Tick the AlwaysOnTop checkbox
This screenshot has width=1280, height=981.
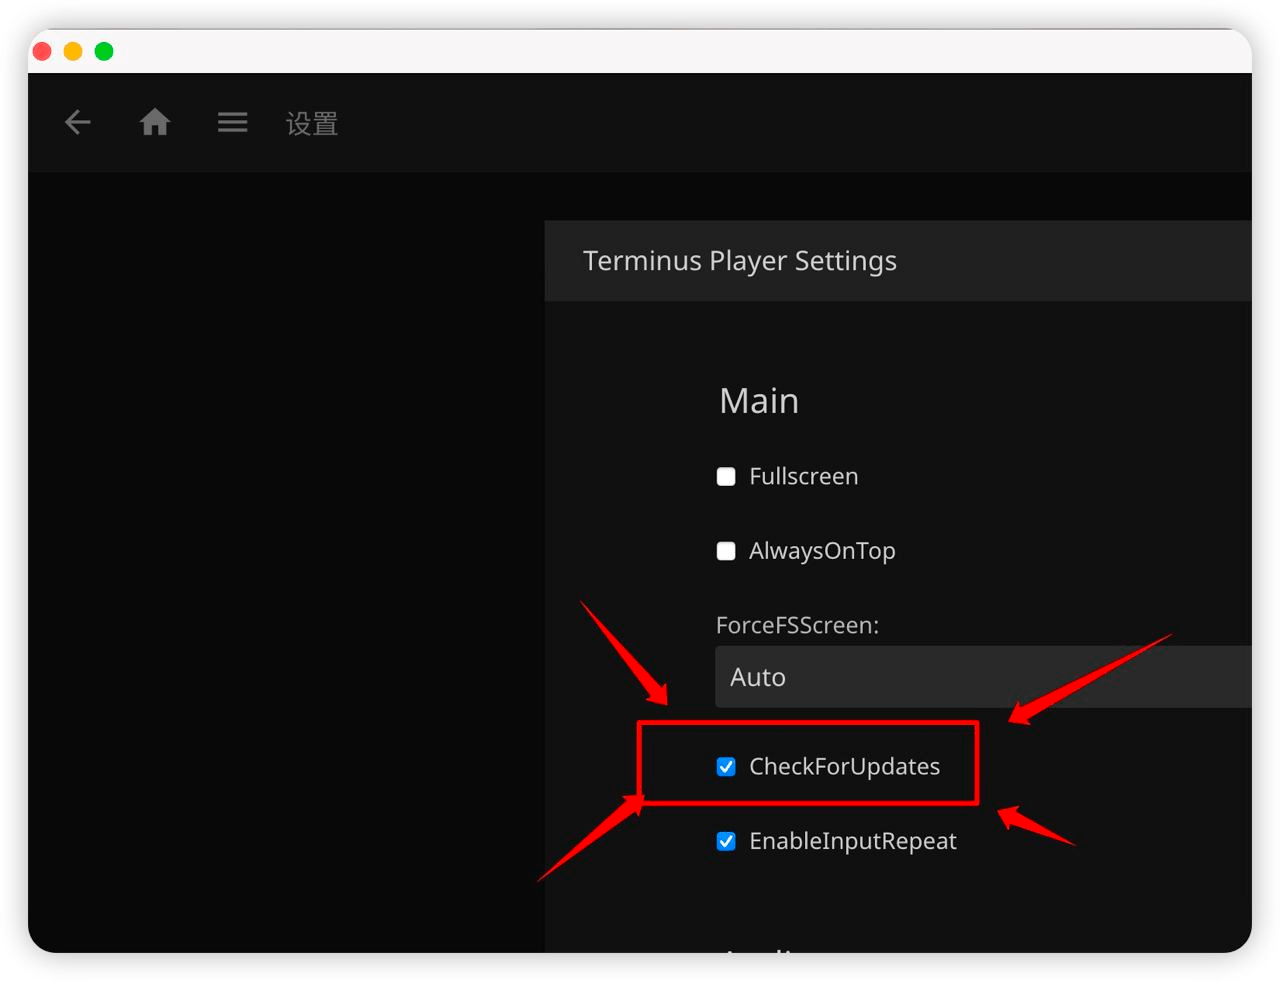tap(726, 551)
